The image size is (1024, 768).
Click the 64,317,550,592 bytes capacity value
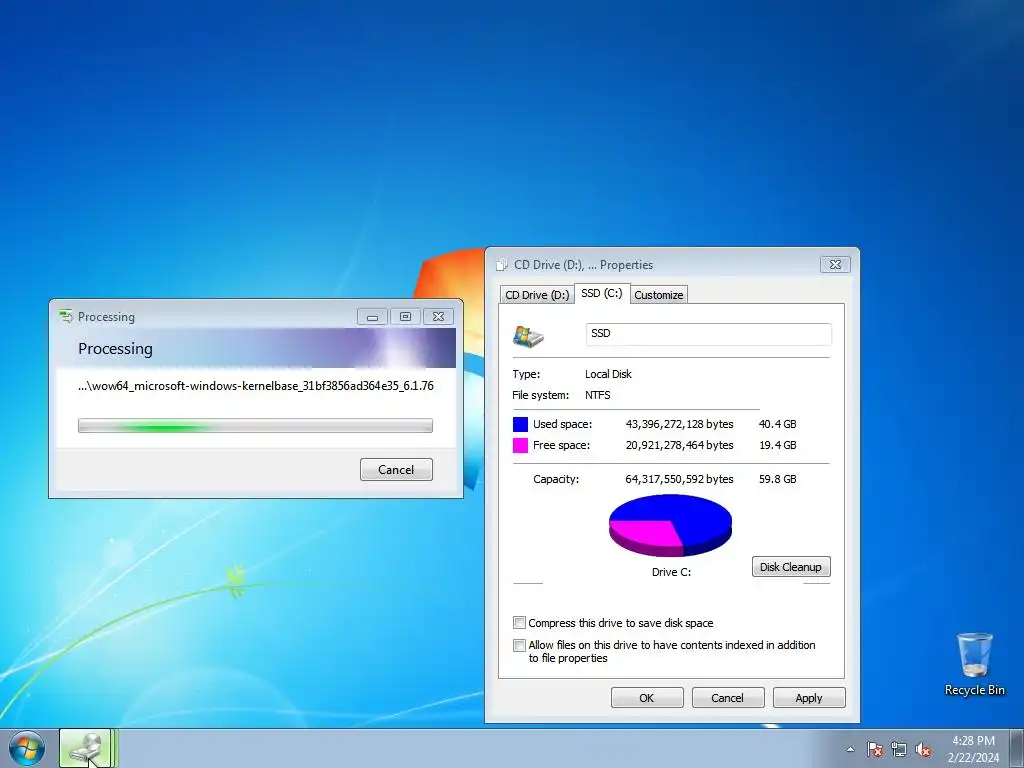679,479
